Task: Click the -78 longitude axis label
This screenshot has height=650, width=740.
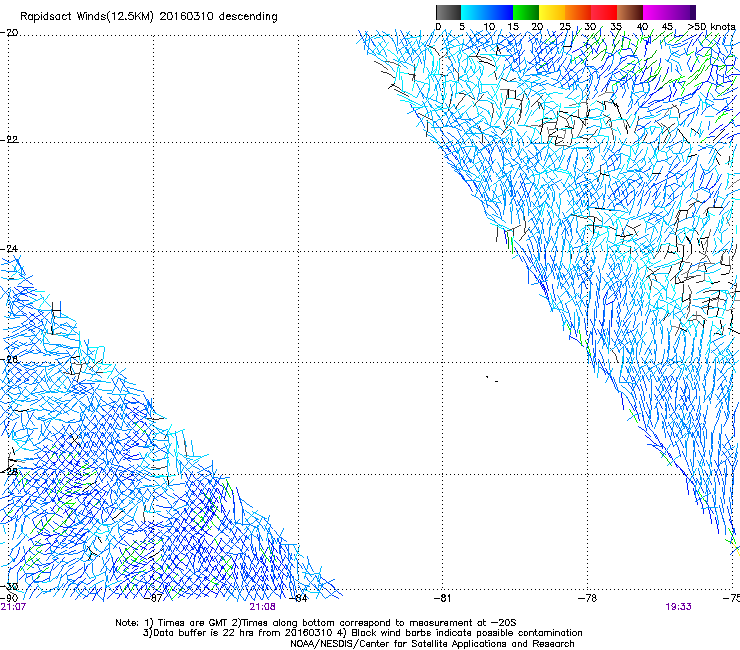Action: [588, 598]
